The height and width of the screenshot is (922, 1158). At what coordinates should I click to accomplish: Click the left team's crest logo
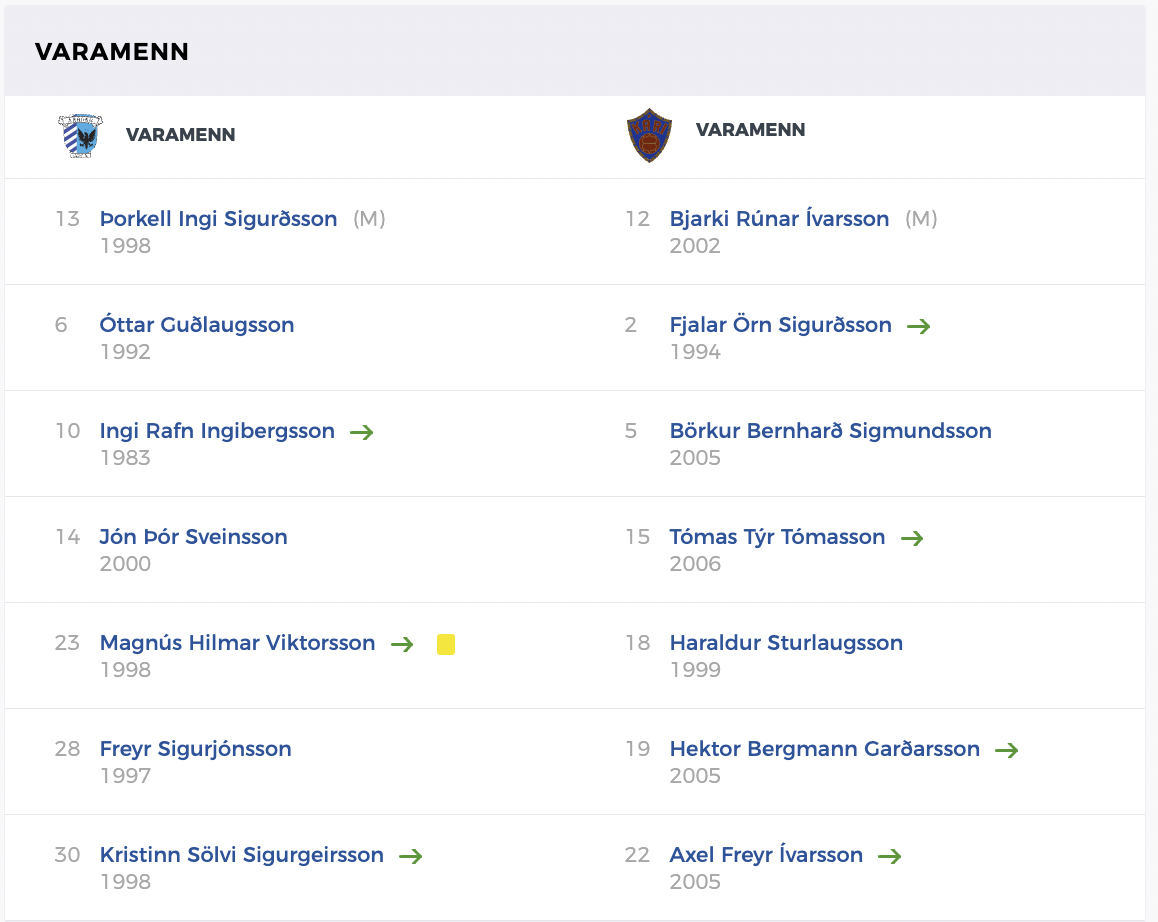pyautogui.click(x=79, y=135)
